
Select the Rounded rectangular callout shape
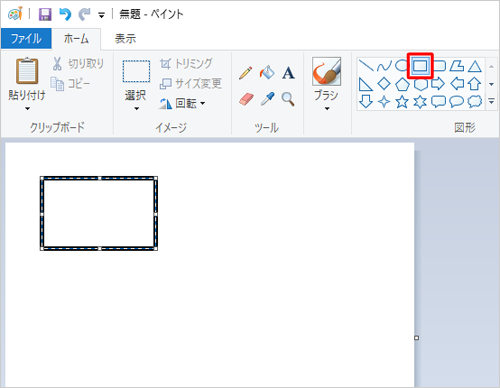pos(438,102)
